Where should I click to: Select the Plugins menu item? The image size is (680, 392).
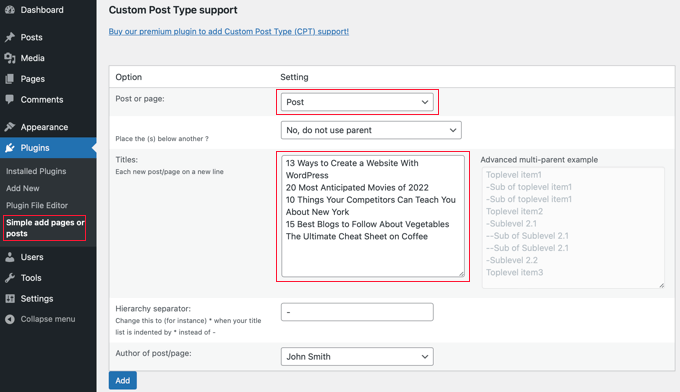(48, 148)
